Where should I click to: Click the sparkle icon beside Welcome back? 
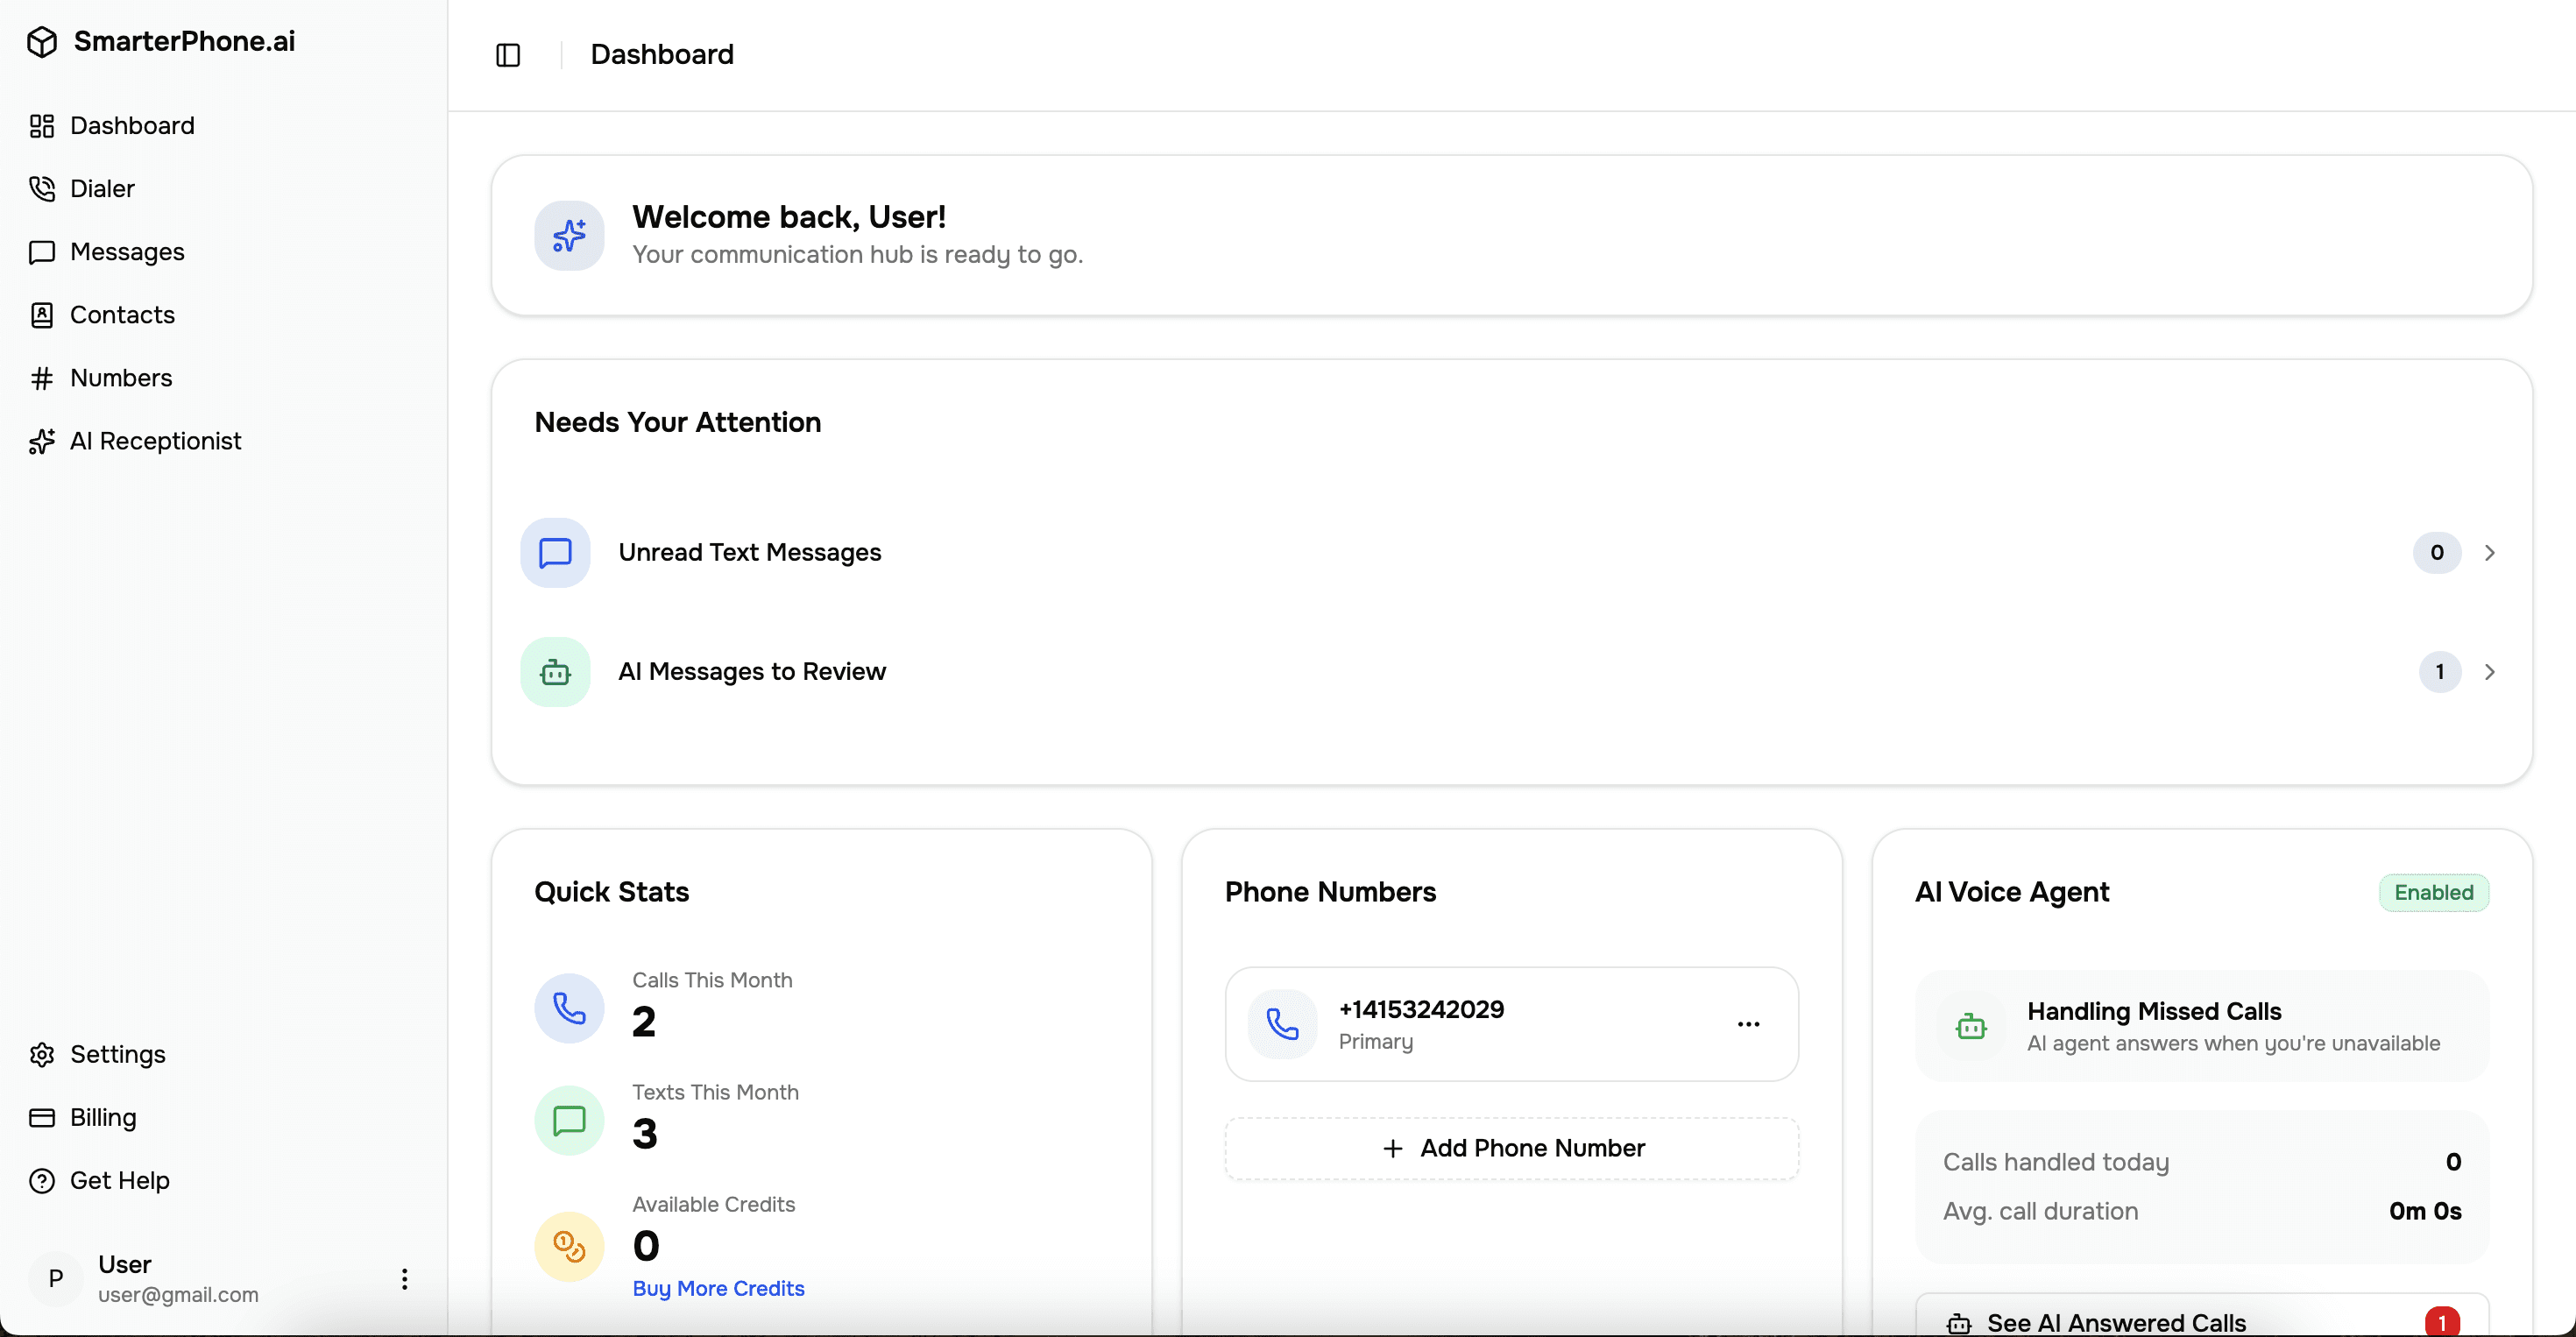coord(569,236)
